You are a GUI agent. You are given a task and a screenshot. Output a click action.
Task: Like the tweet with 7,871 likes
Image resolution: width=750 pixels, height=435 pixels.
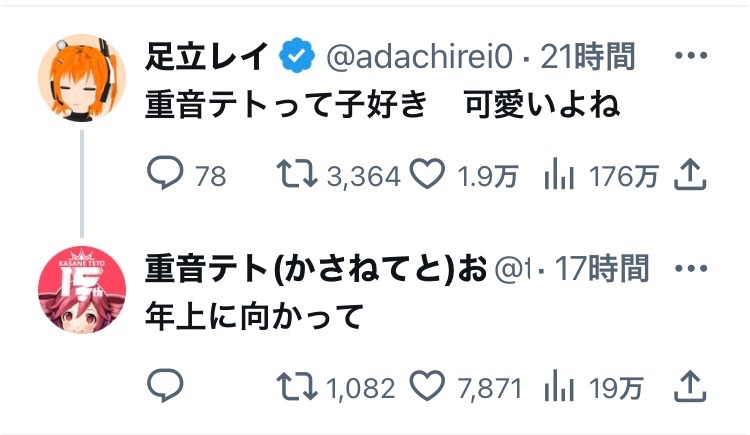(x=427, y=386)
